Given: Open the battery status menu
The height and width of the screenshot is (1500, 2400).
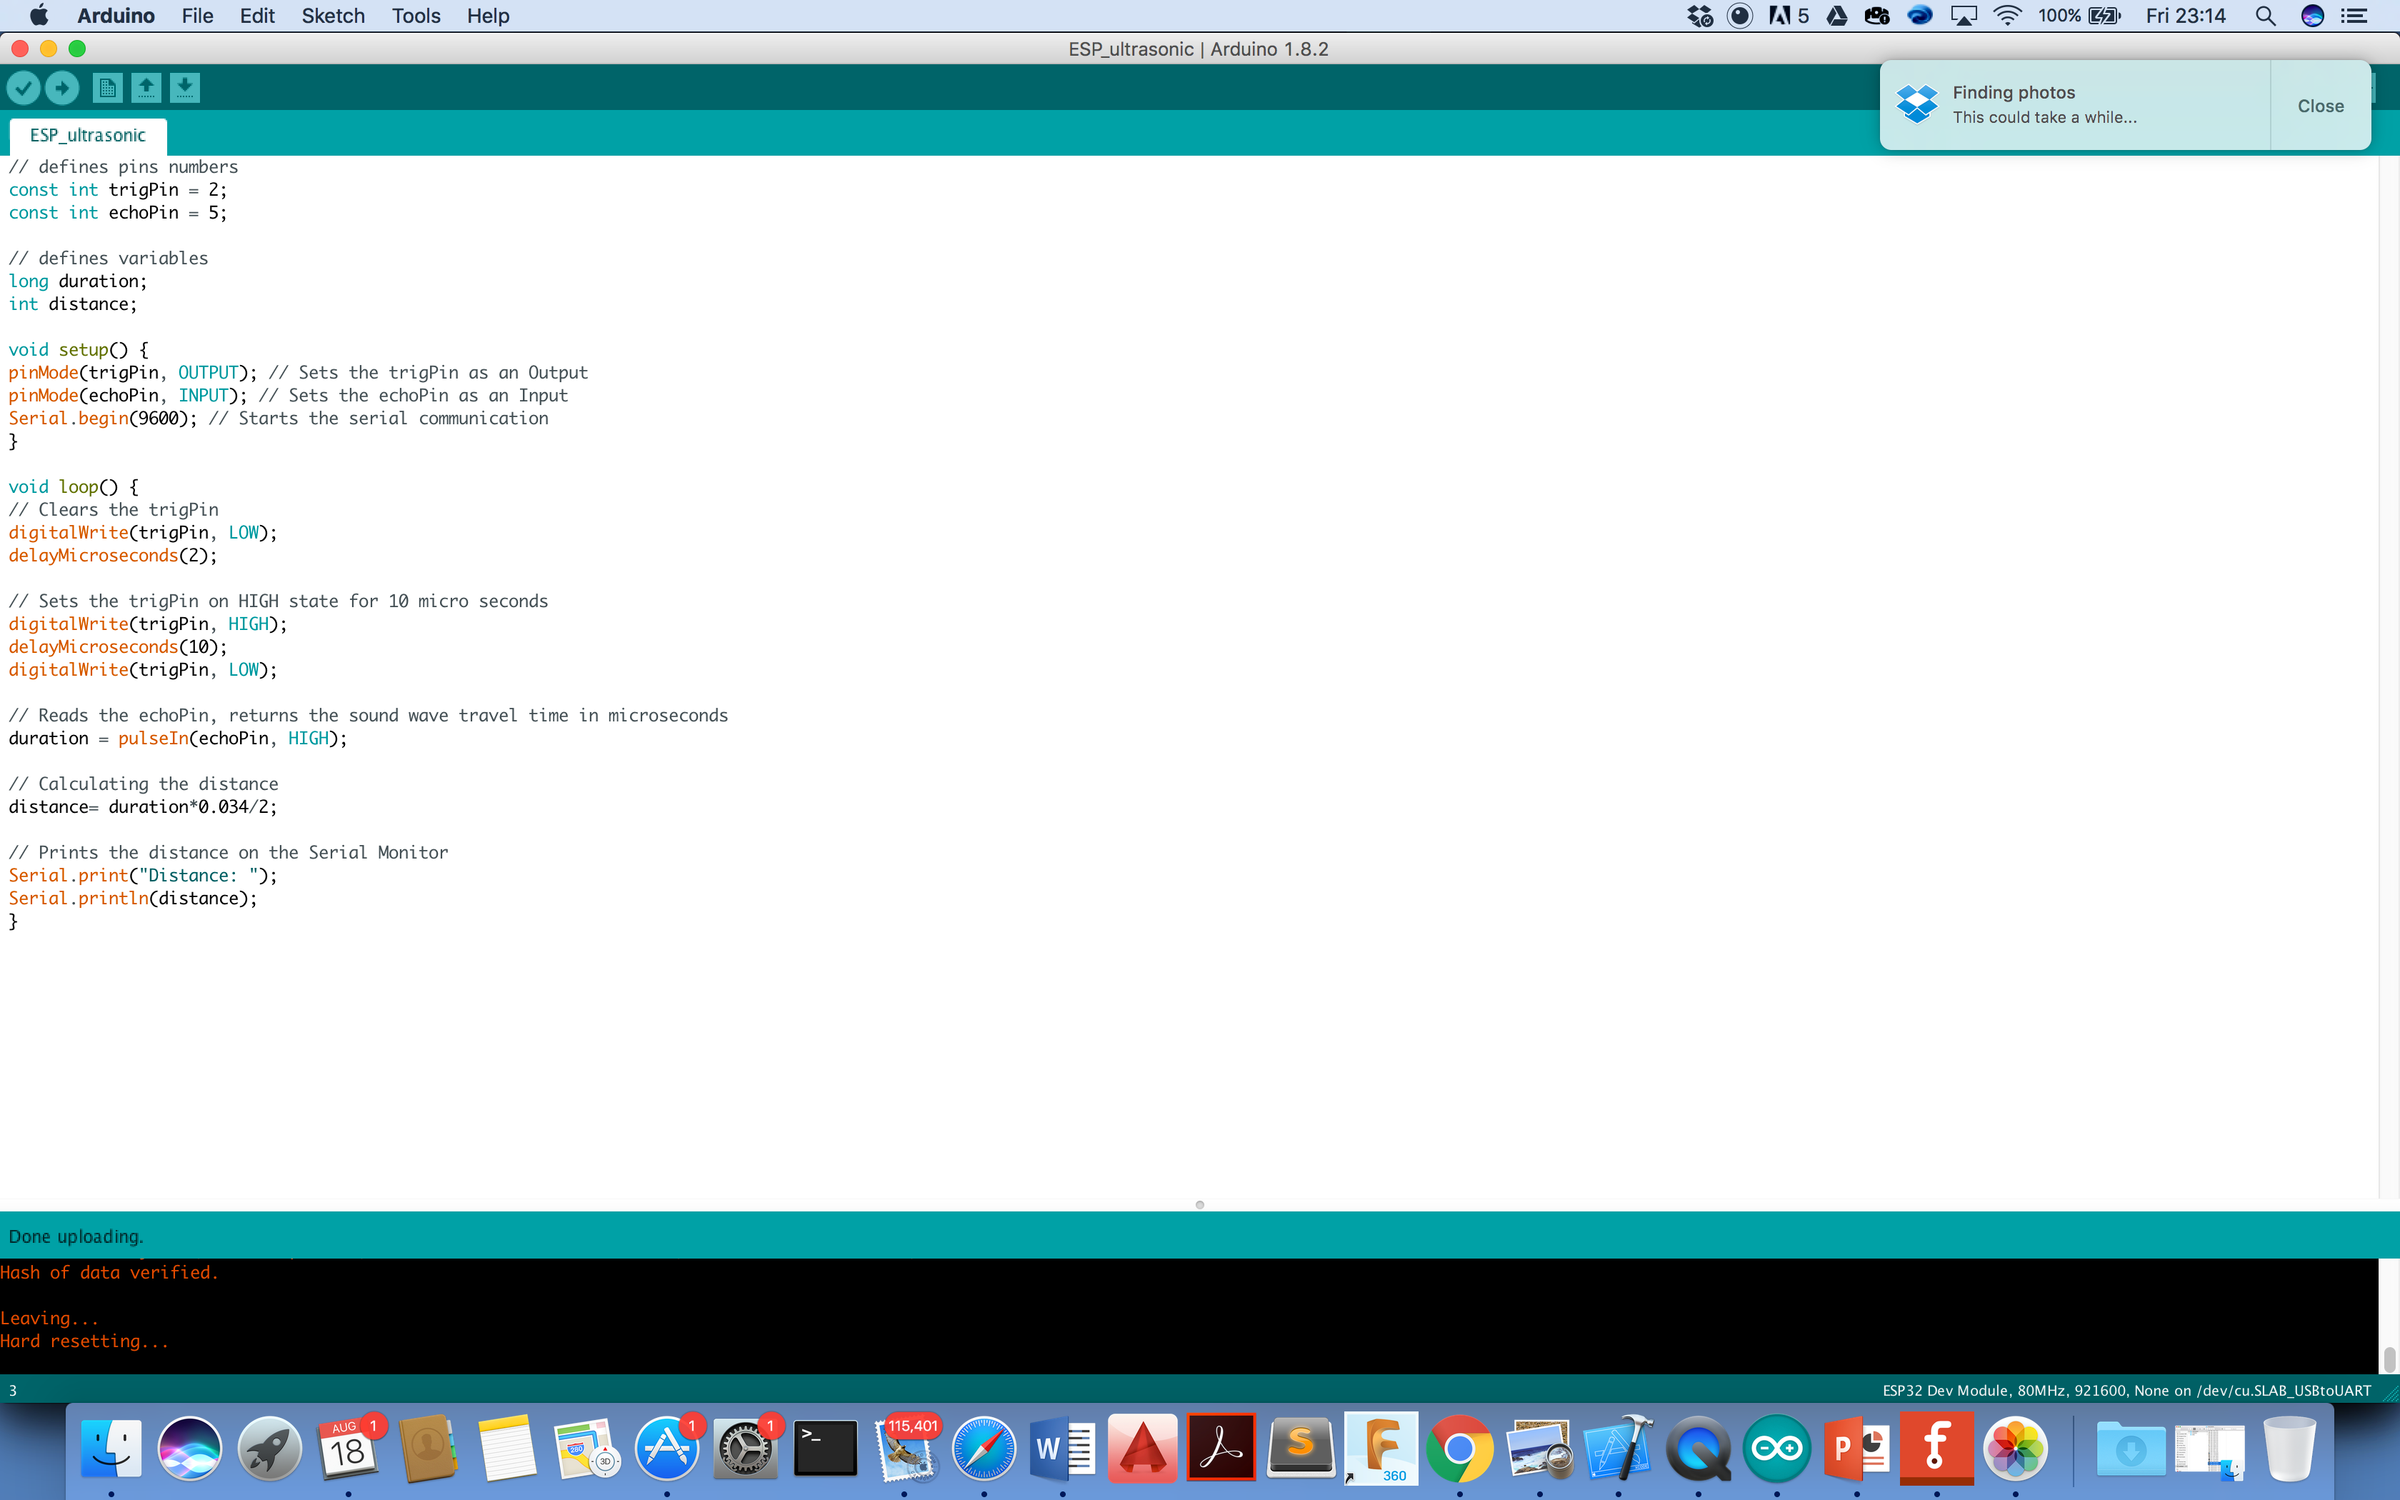Looking at the screenshot, I should [2104, 16].
